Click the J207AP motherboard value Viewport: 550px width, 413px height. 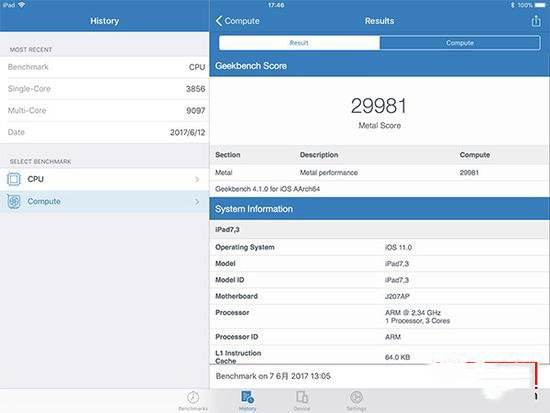[x=397, y=297]
